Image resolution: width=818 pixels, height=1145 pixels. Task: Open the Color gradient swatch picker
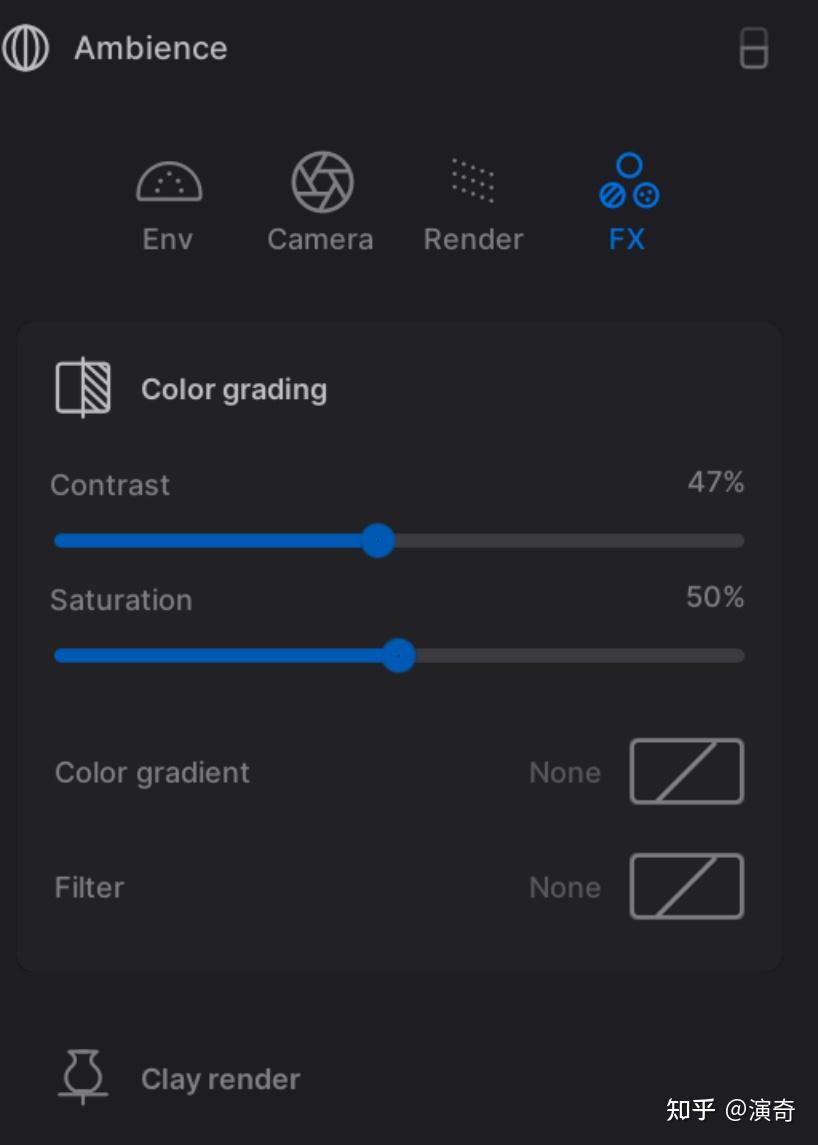pyautogui.click(x=686, y=771)
